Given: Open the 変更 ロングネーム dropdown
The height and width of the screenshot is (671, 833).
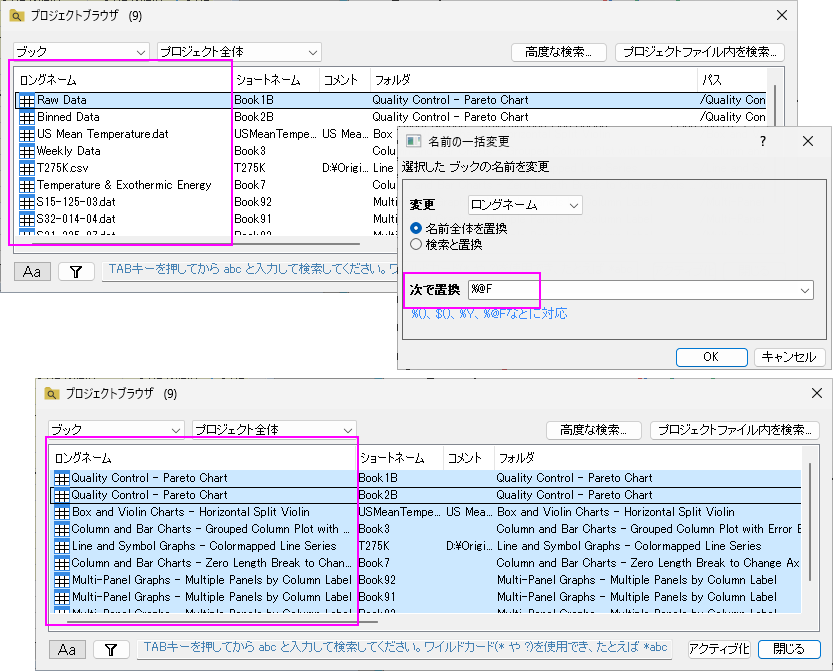Looking at the screenshot, I should tap(525, 205).
